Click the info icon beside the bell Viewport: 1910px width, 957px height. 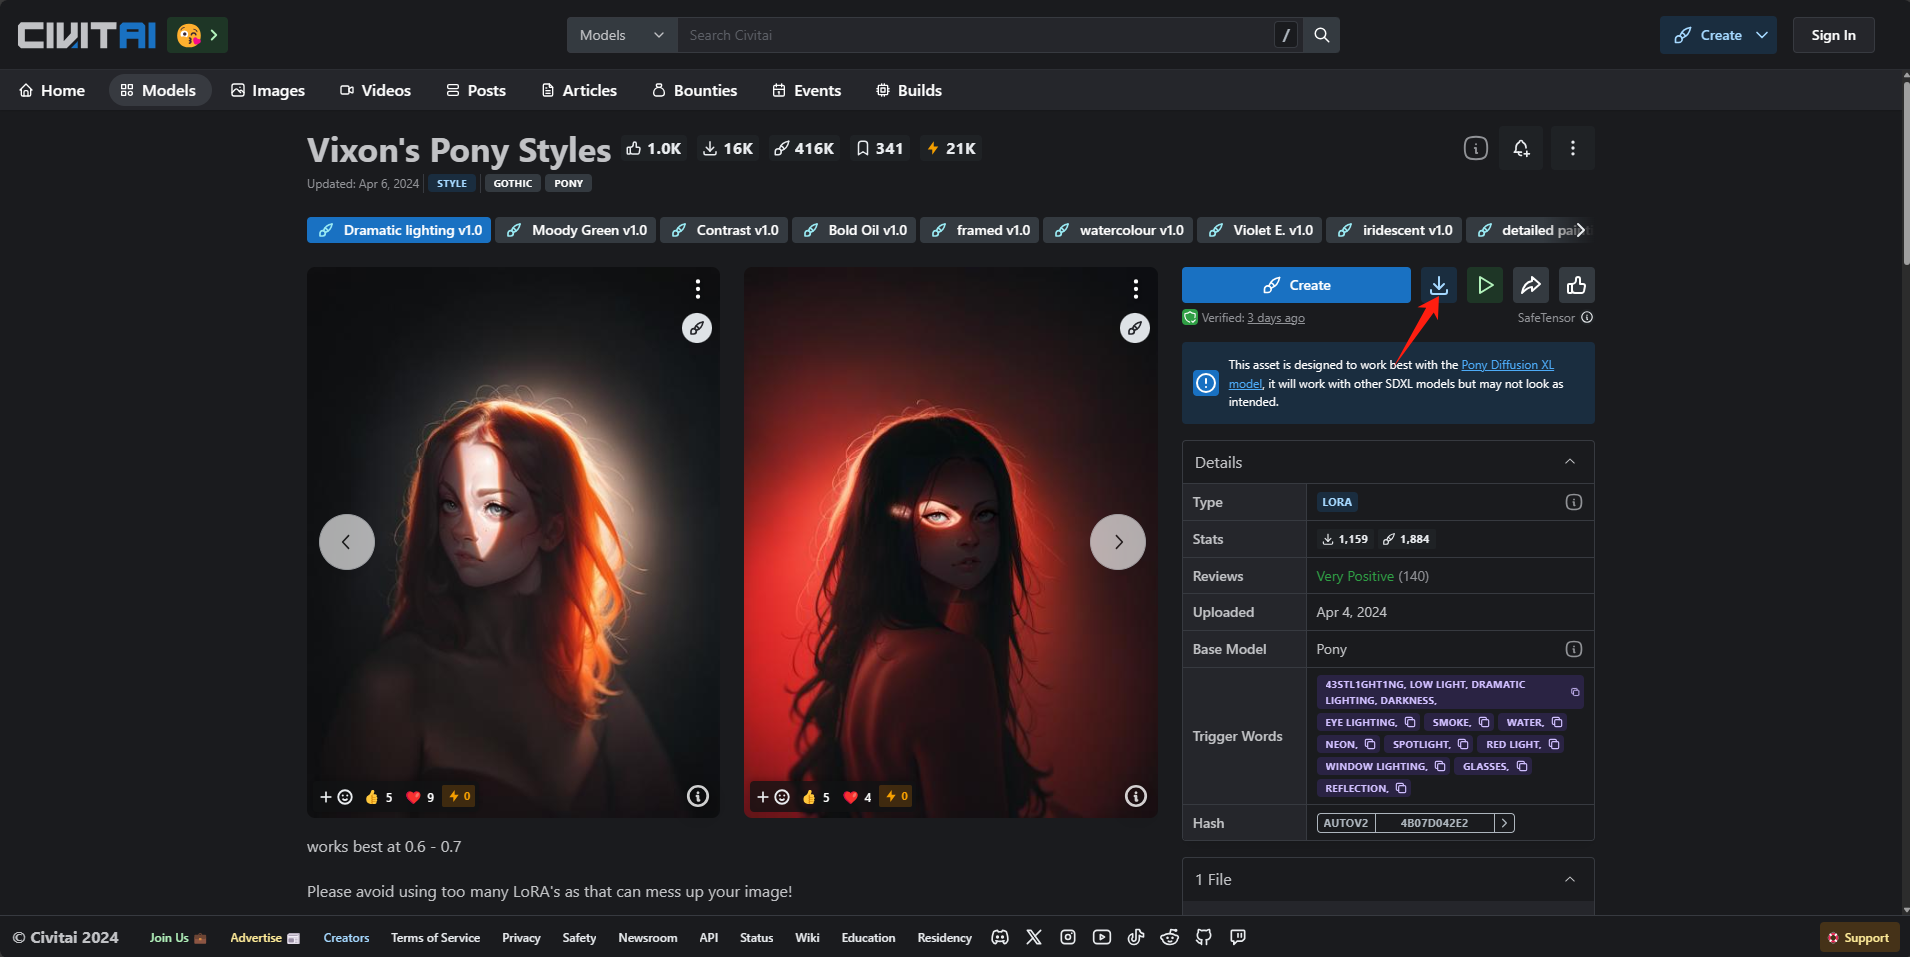coord(1476,148)
